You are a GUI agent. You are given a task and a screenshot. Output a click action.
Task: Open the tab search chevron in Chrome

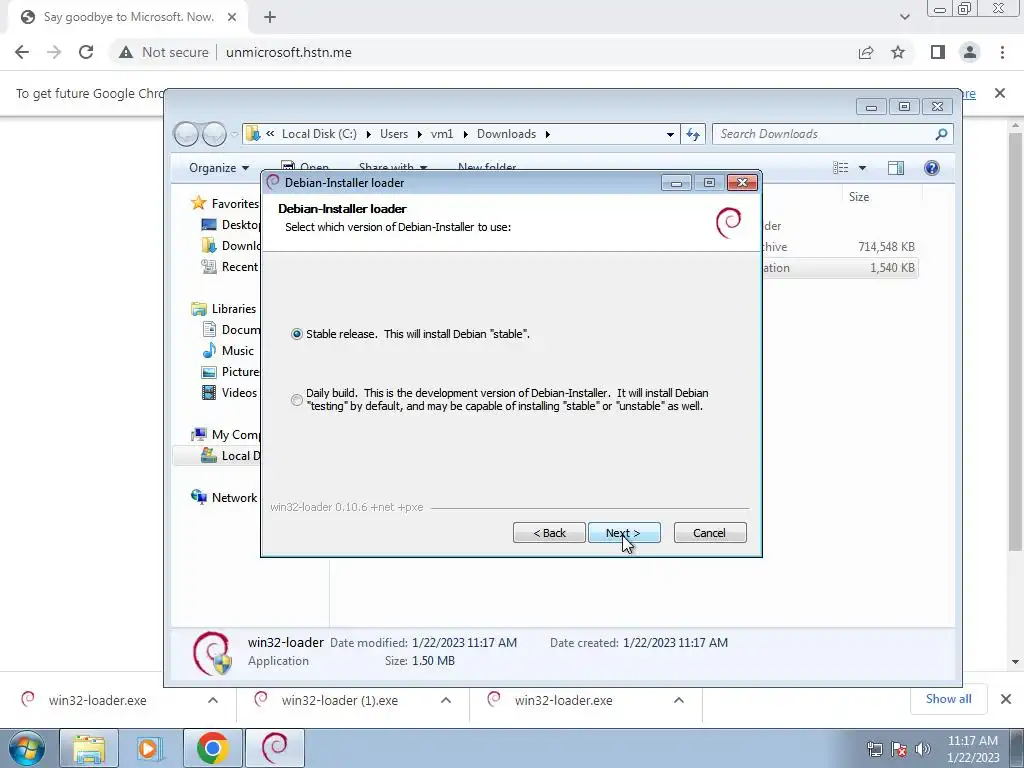click(904, 18)
